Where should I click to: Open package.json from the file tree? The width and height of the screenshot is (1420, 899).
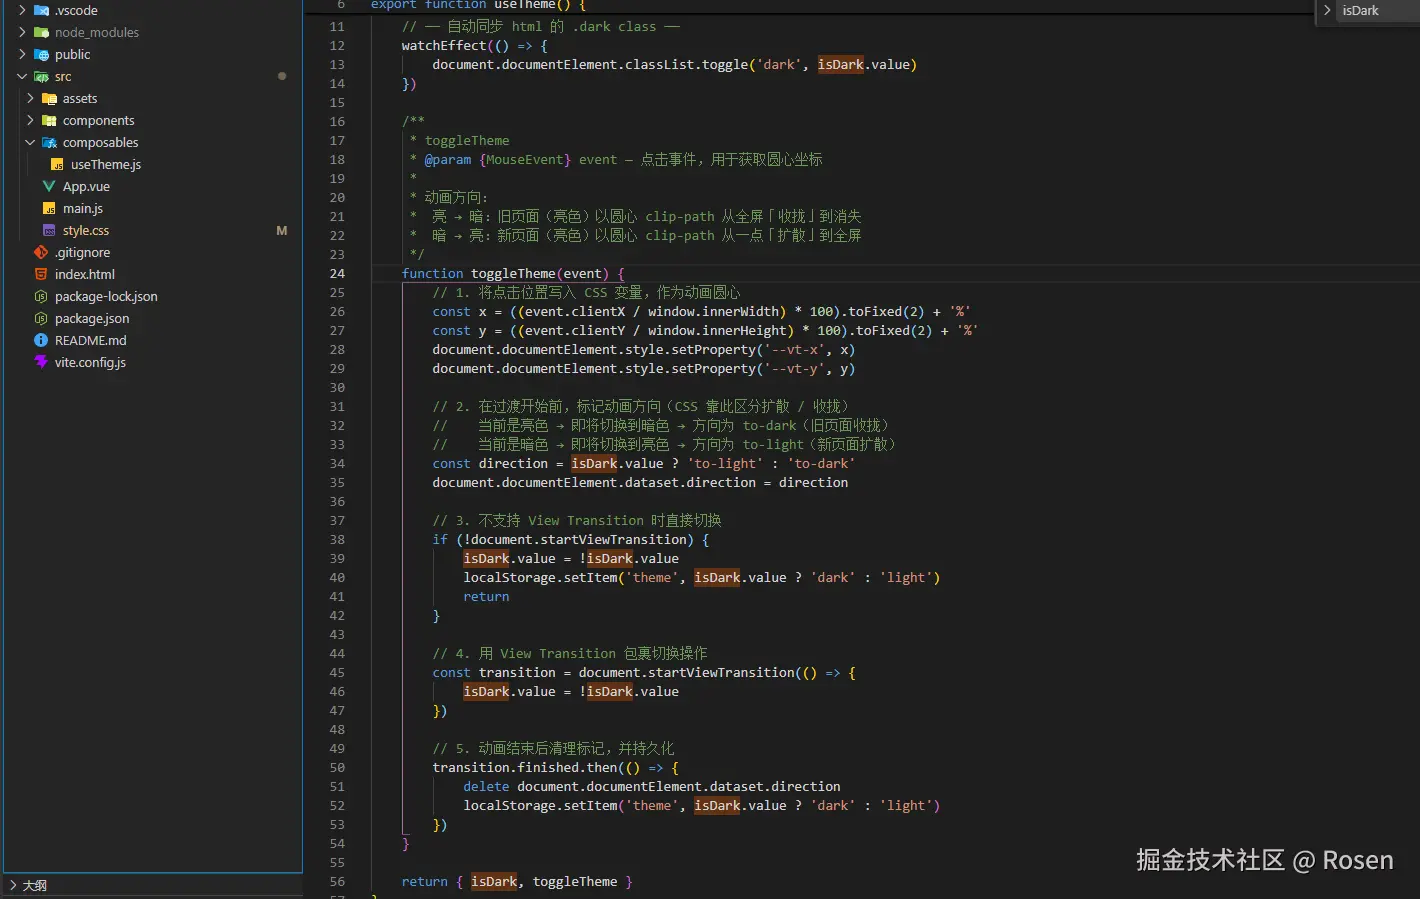(92, 318)
